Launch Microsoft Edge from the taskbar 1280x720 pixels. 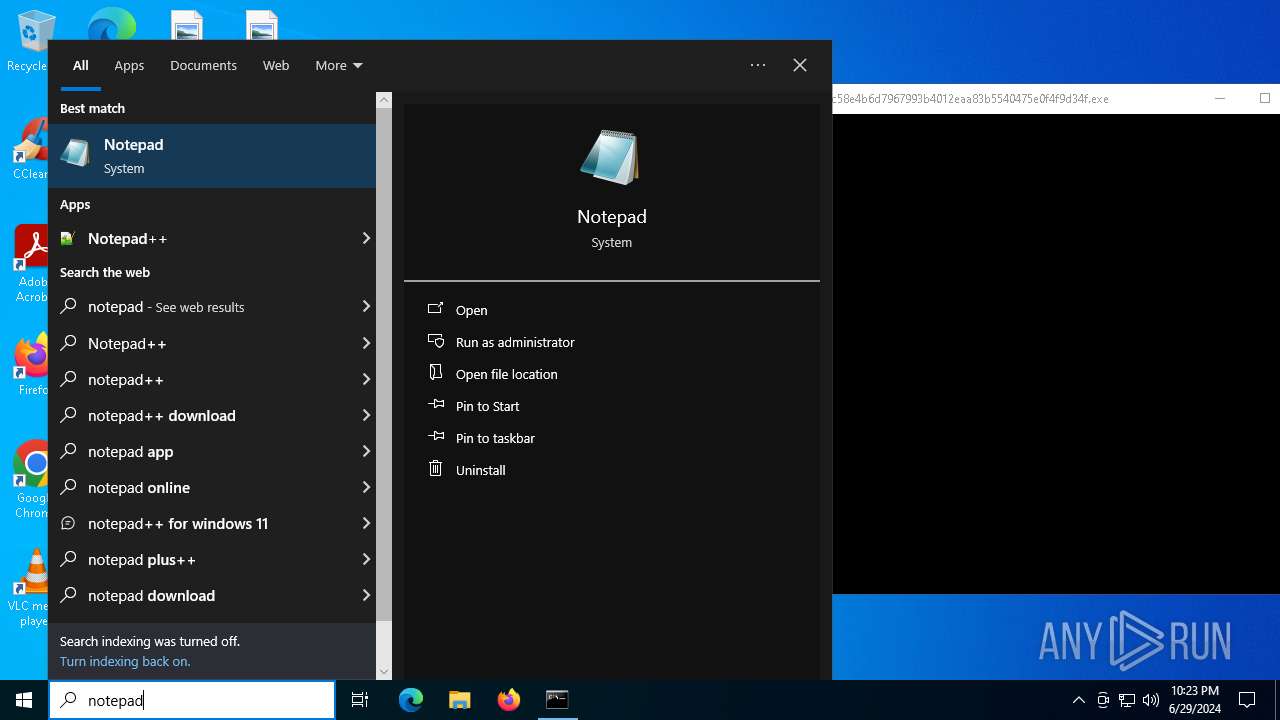click(411, 700)
